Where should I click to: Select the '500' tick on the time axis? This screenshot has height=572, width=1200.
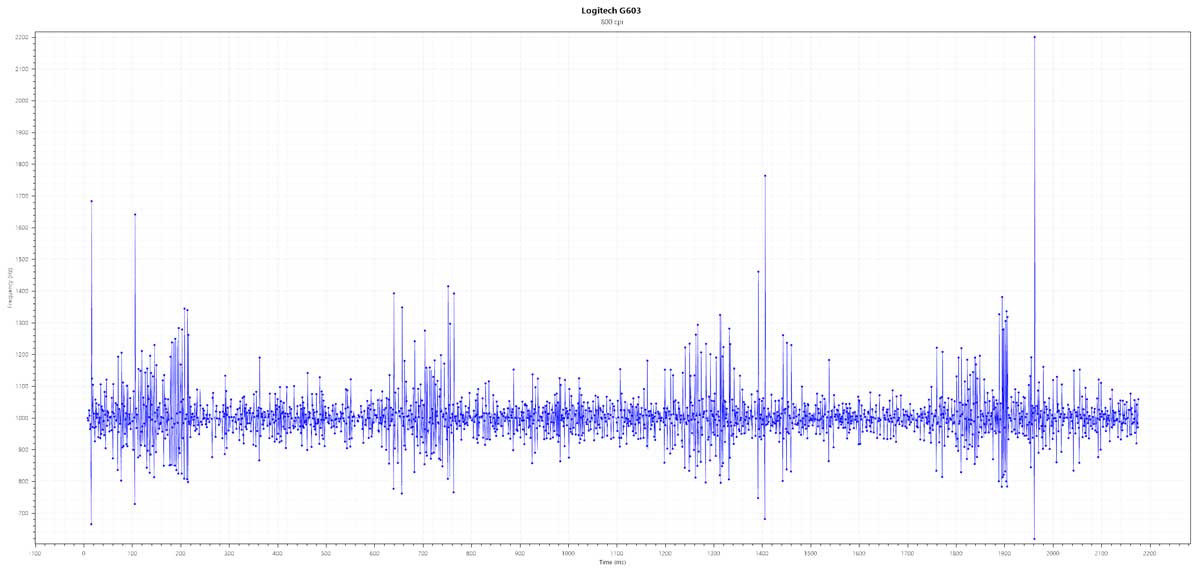pyautogui.click(x=326, y=552)
